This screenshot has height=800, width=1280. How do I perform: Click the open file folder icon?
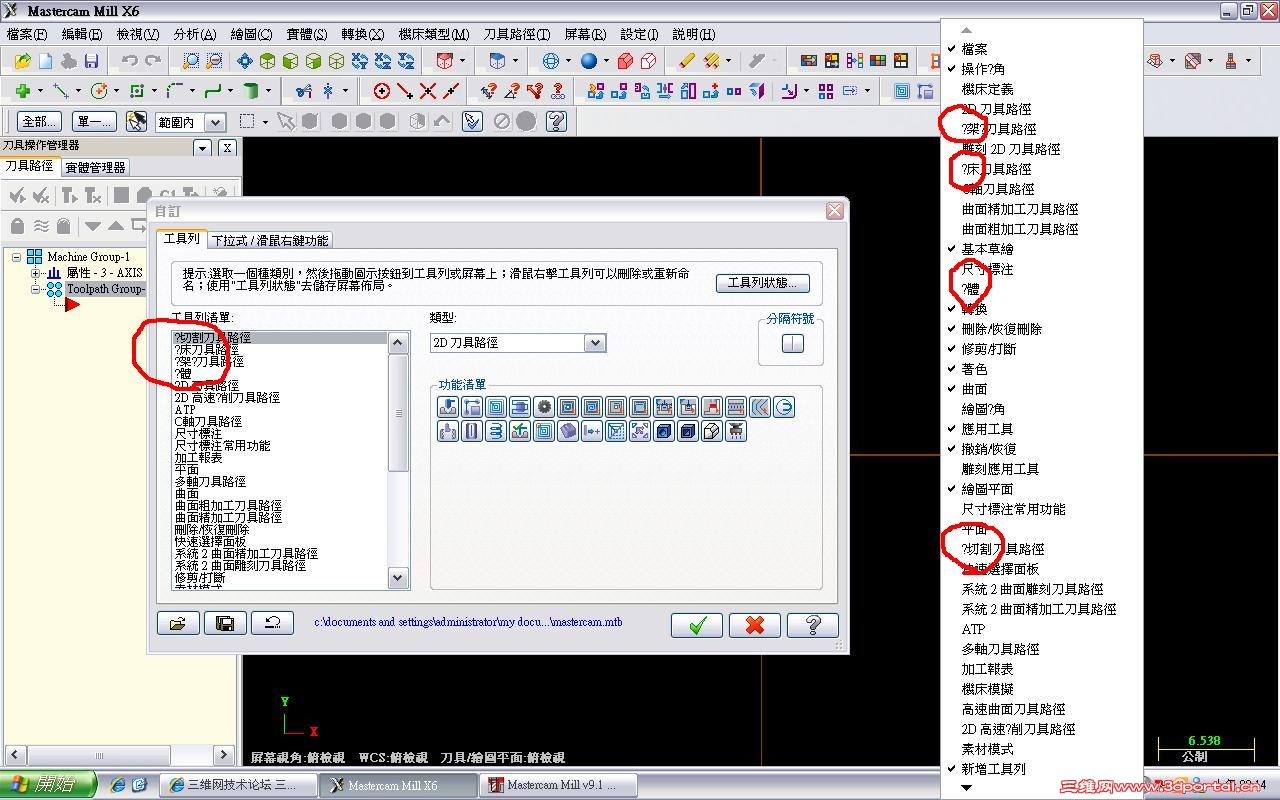pos(22,61)
